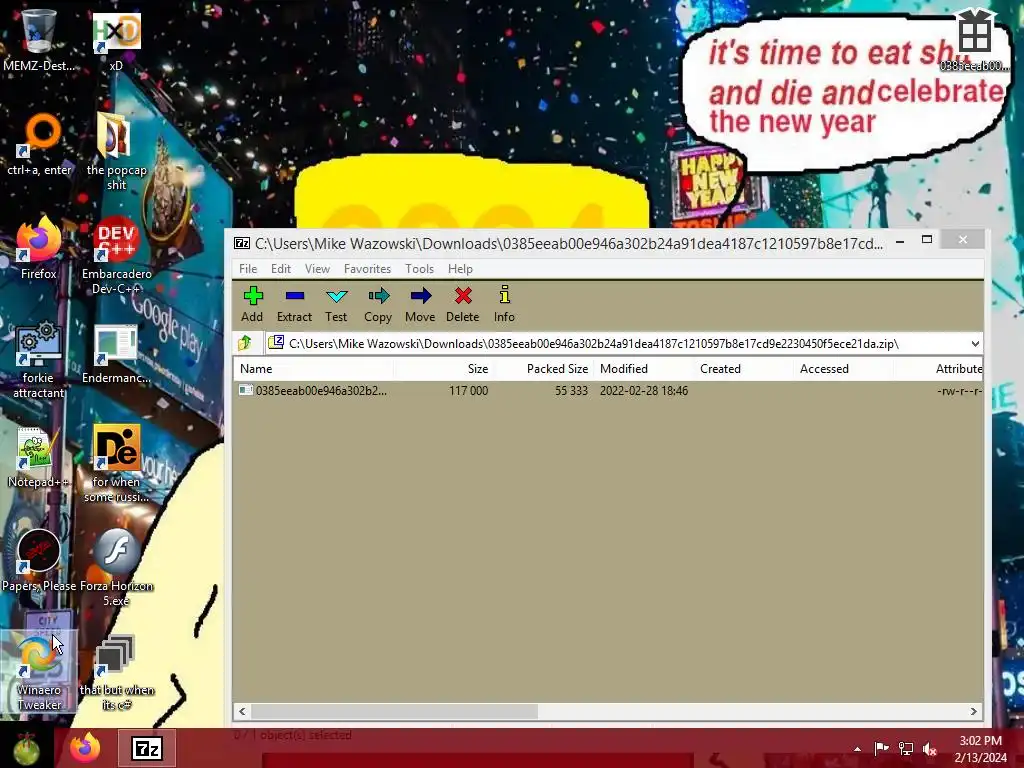This screenshot has height=768, width=1024.
Task: Sort by the Name column header
Action: click(313, 369)
